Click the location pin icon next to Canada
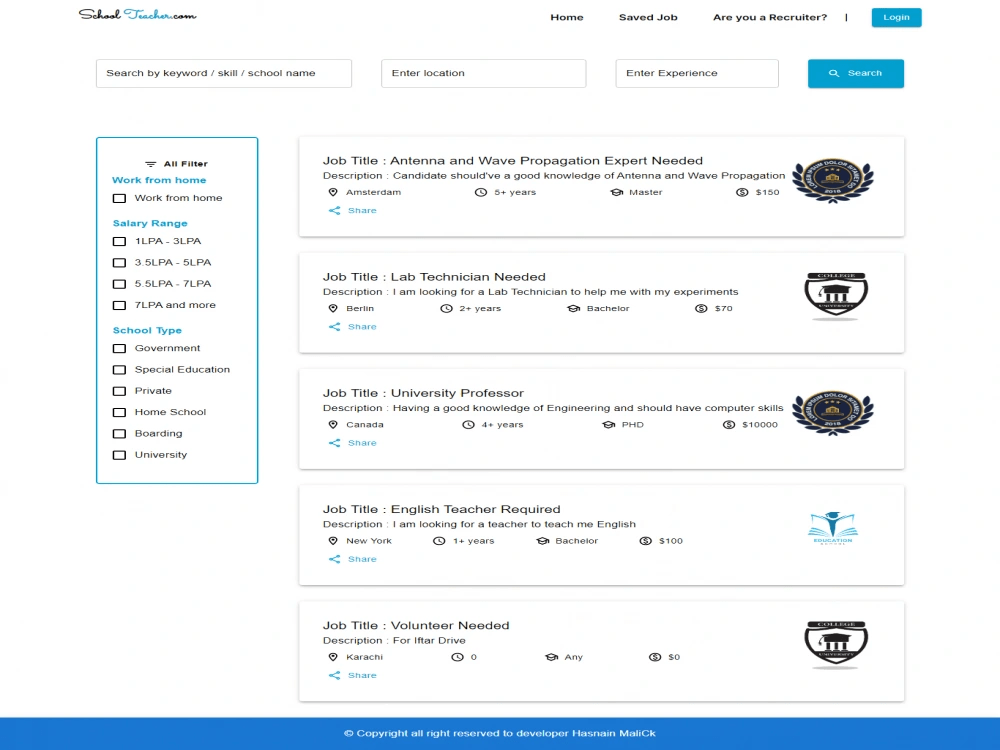This screenshot has height=750, width=1000. click(x=333, y=425)
